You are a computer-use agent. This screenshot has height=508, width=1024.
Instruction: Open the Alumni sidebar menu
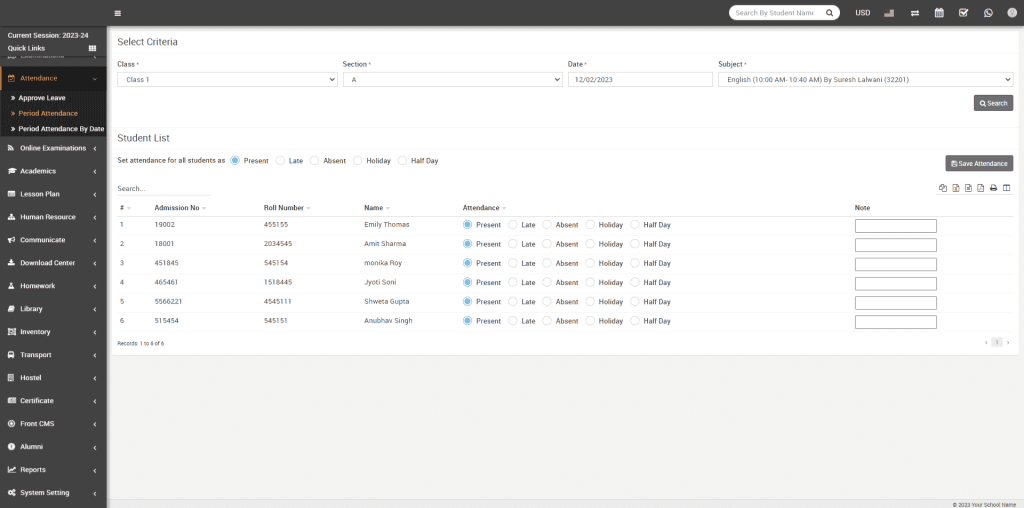pos(53,447)
